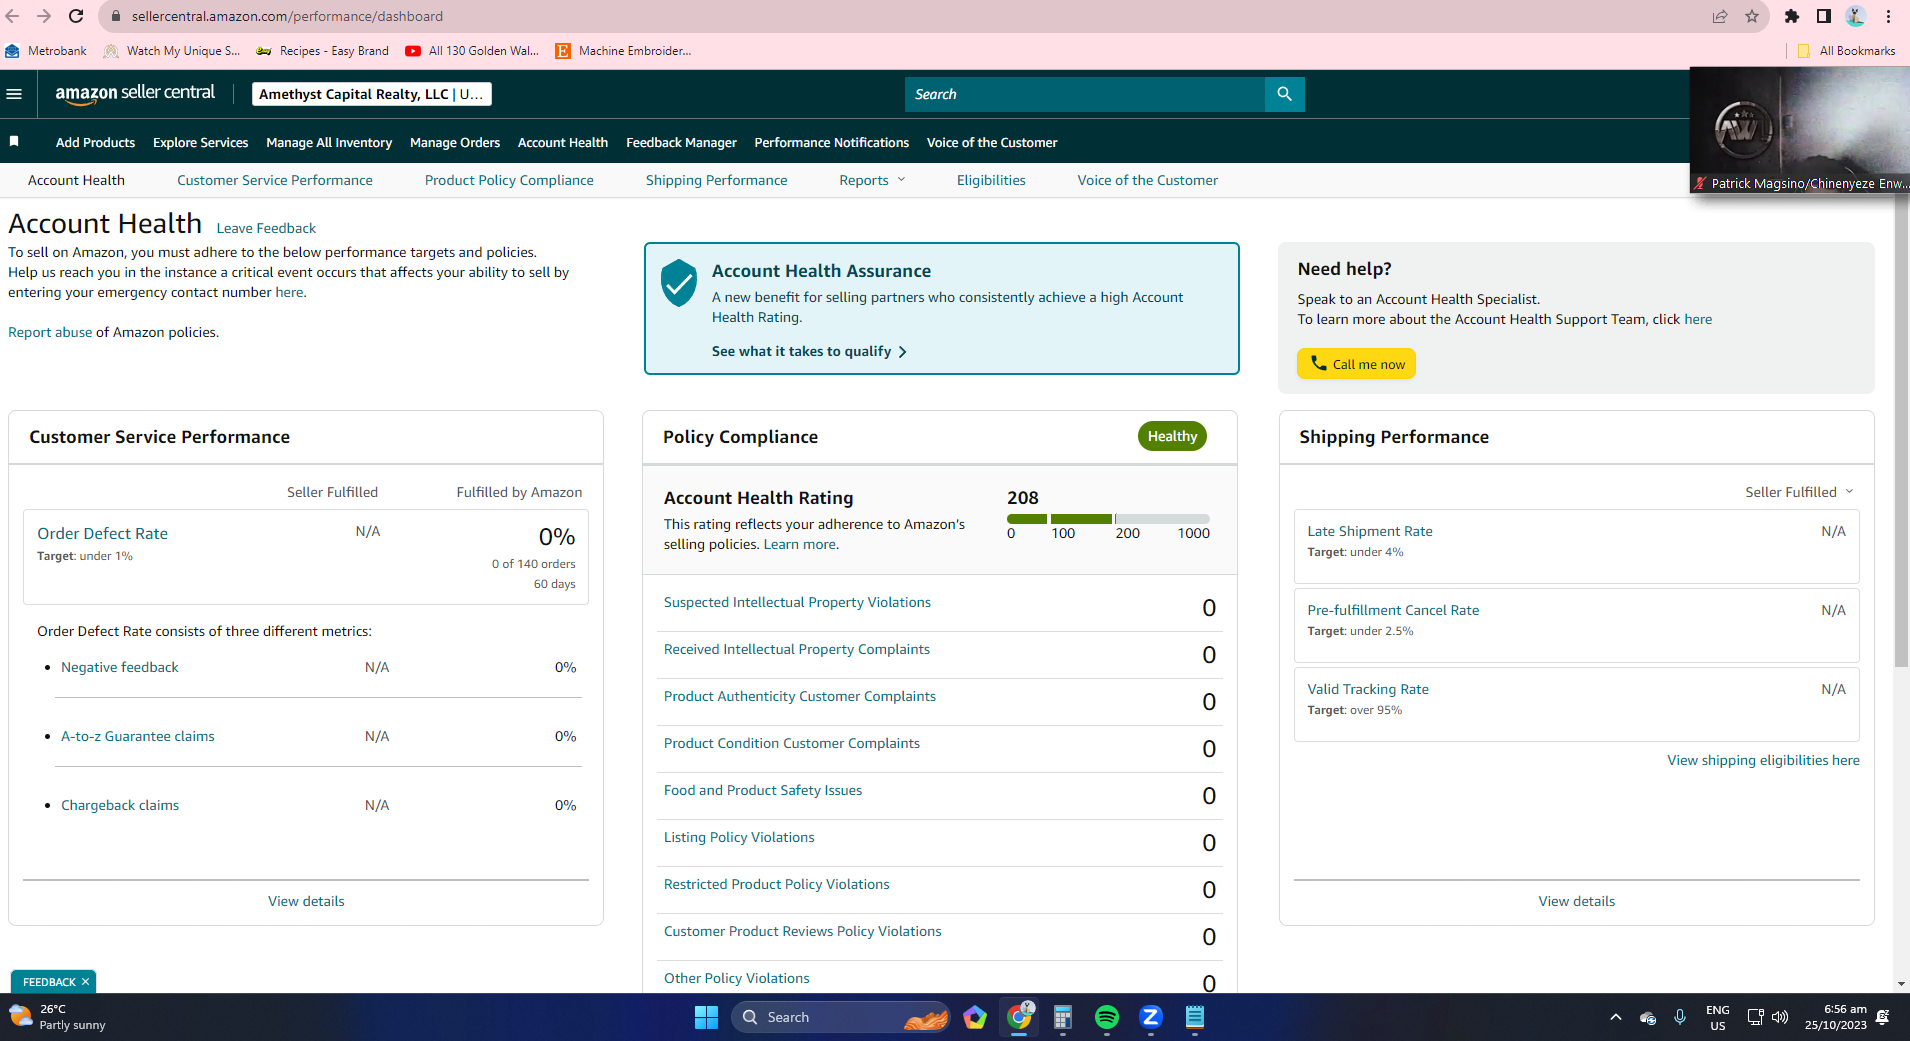Open Order Defect Rate details

[102, 533]
